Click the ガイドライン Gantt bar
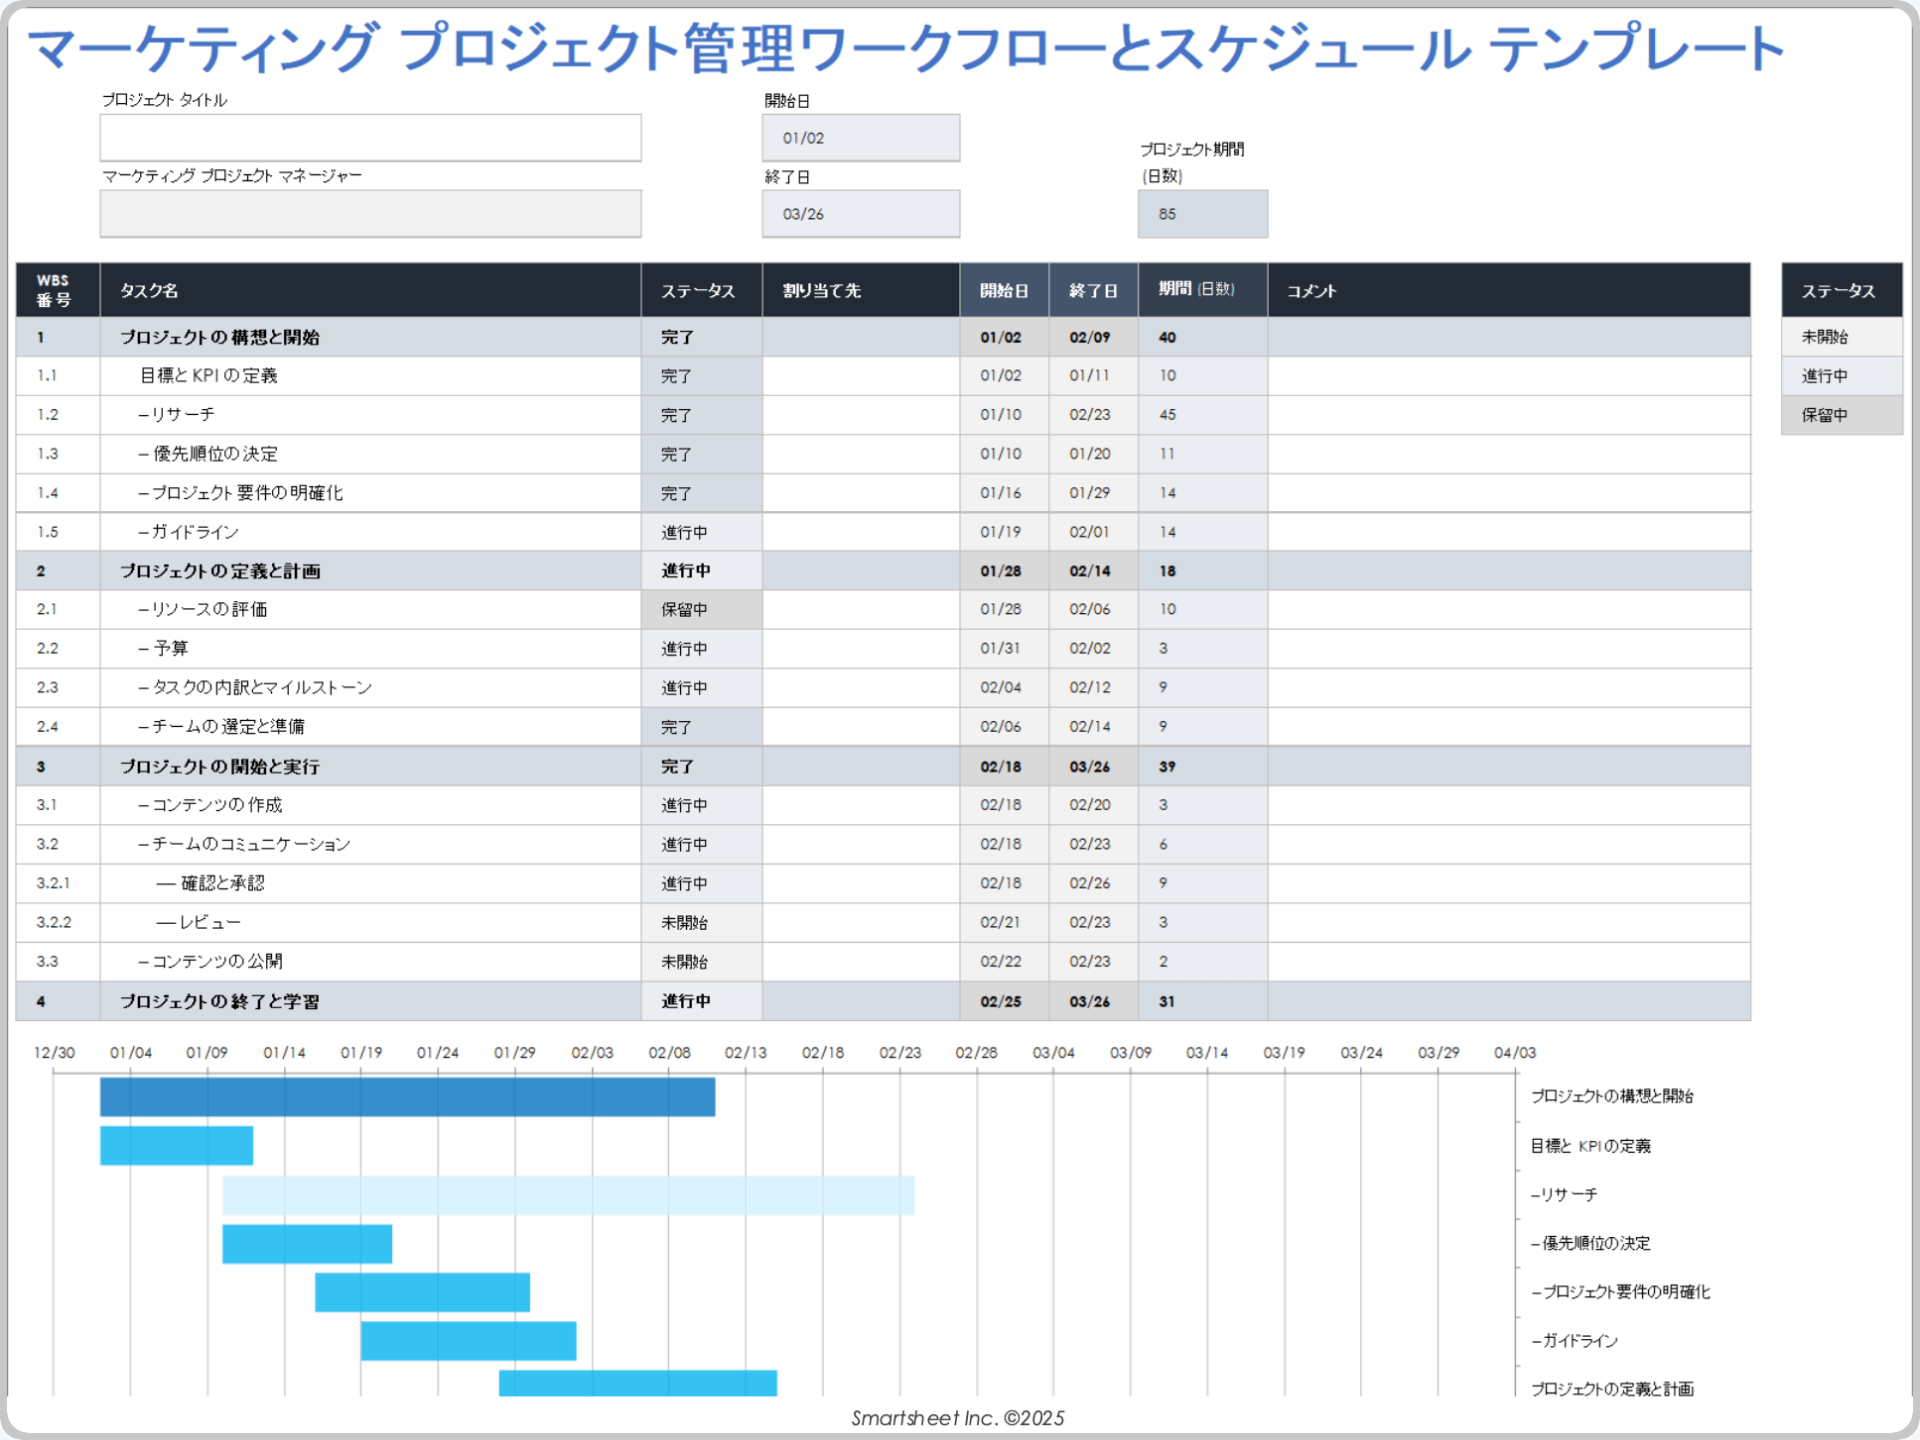Screen dimensions: 1920x1440 pyautogui.click(x=468, y=1341)
